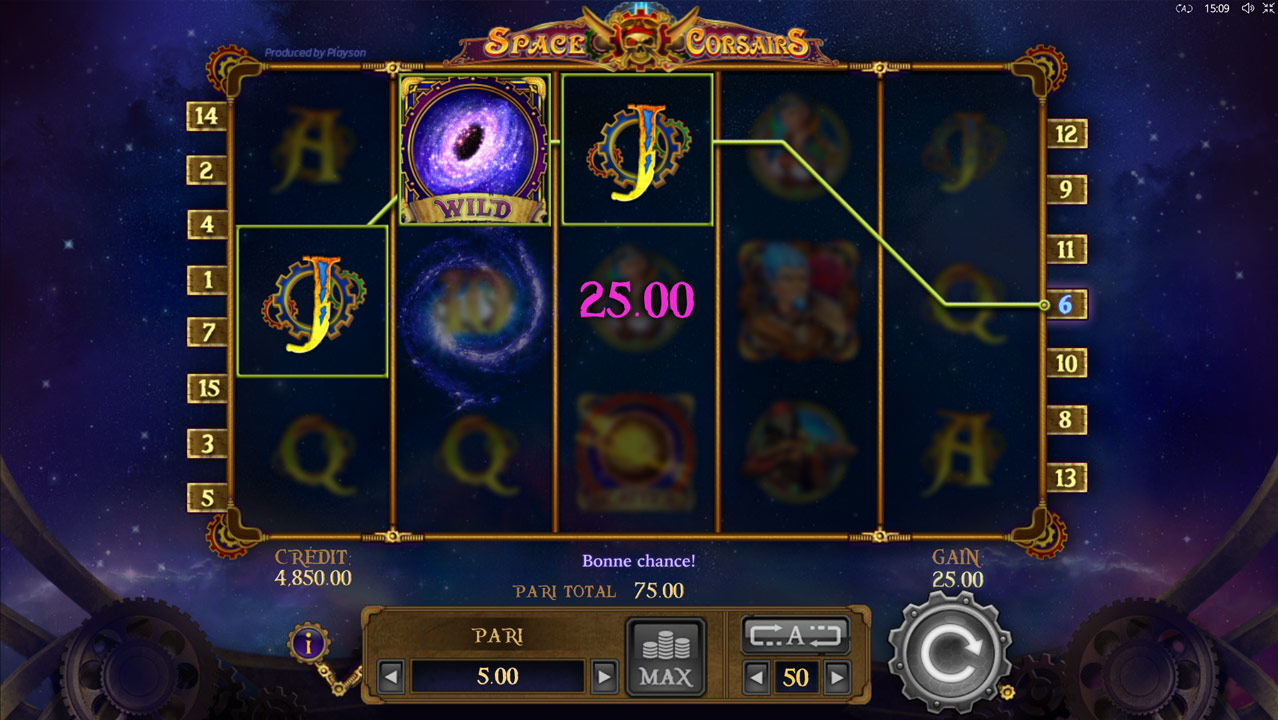Click the J symbol on first reel
Image resolution: width=1278 pixels, height=720 pixels.
(x=312, y=301)
